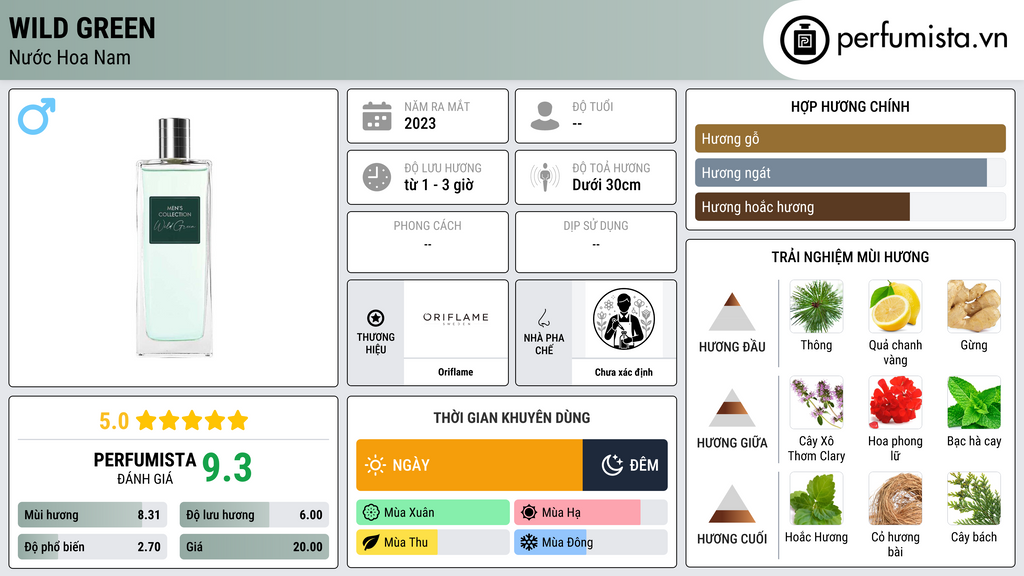This screenshot has width=1024, height=576.
Task: Click the perfumista.vn site name text
Action: (x=923, y=39)
